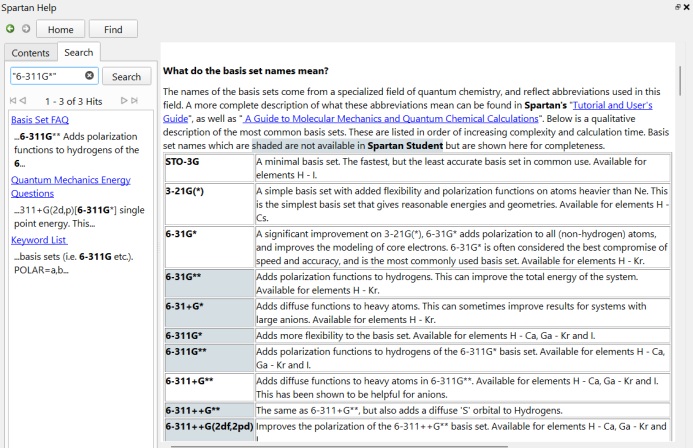Select the 6-311G** table cell
Screen dimensions: 693x448
(x=209, y=358)
